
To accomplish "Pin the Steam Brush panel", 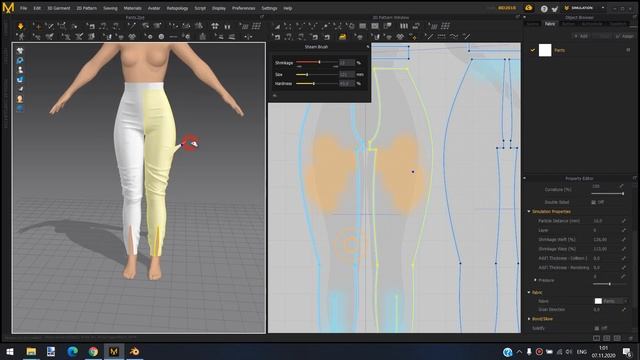I will point(367,47).
